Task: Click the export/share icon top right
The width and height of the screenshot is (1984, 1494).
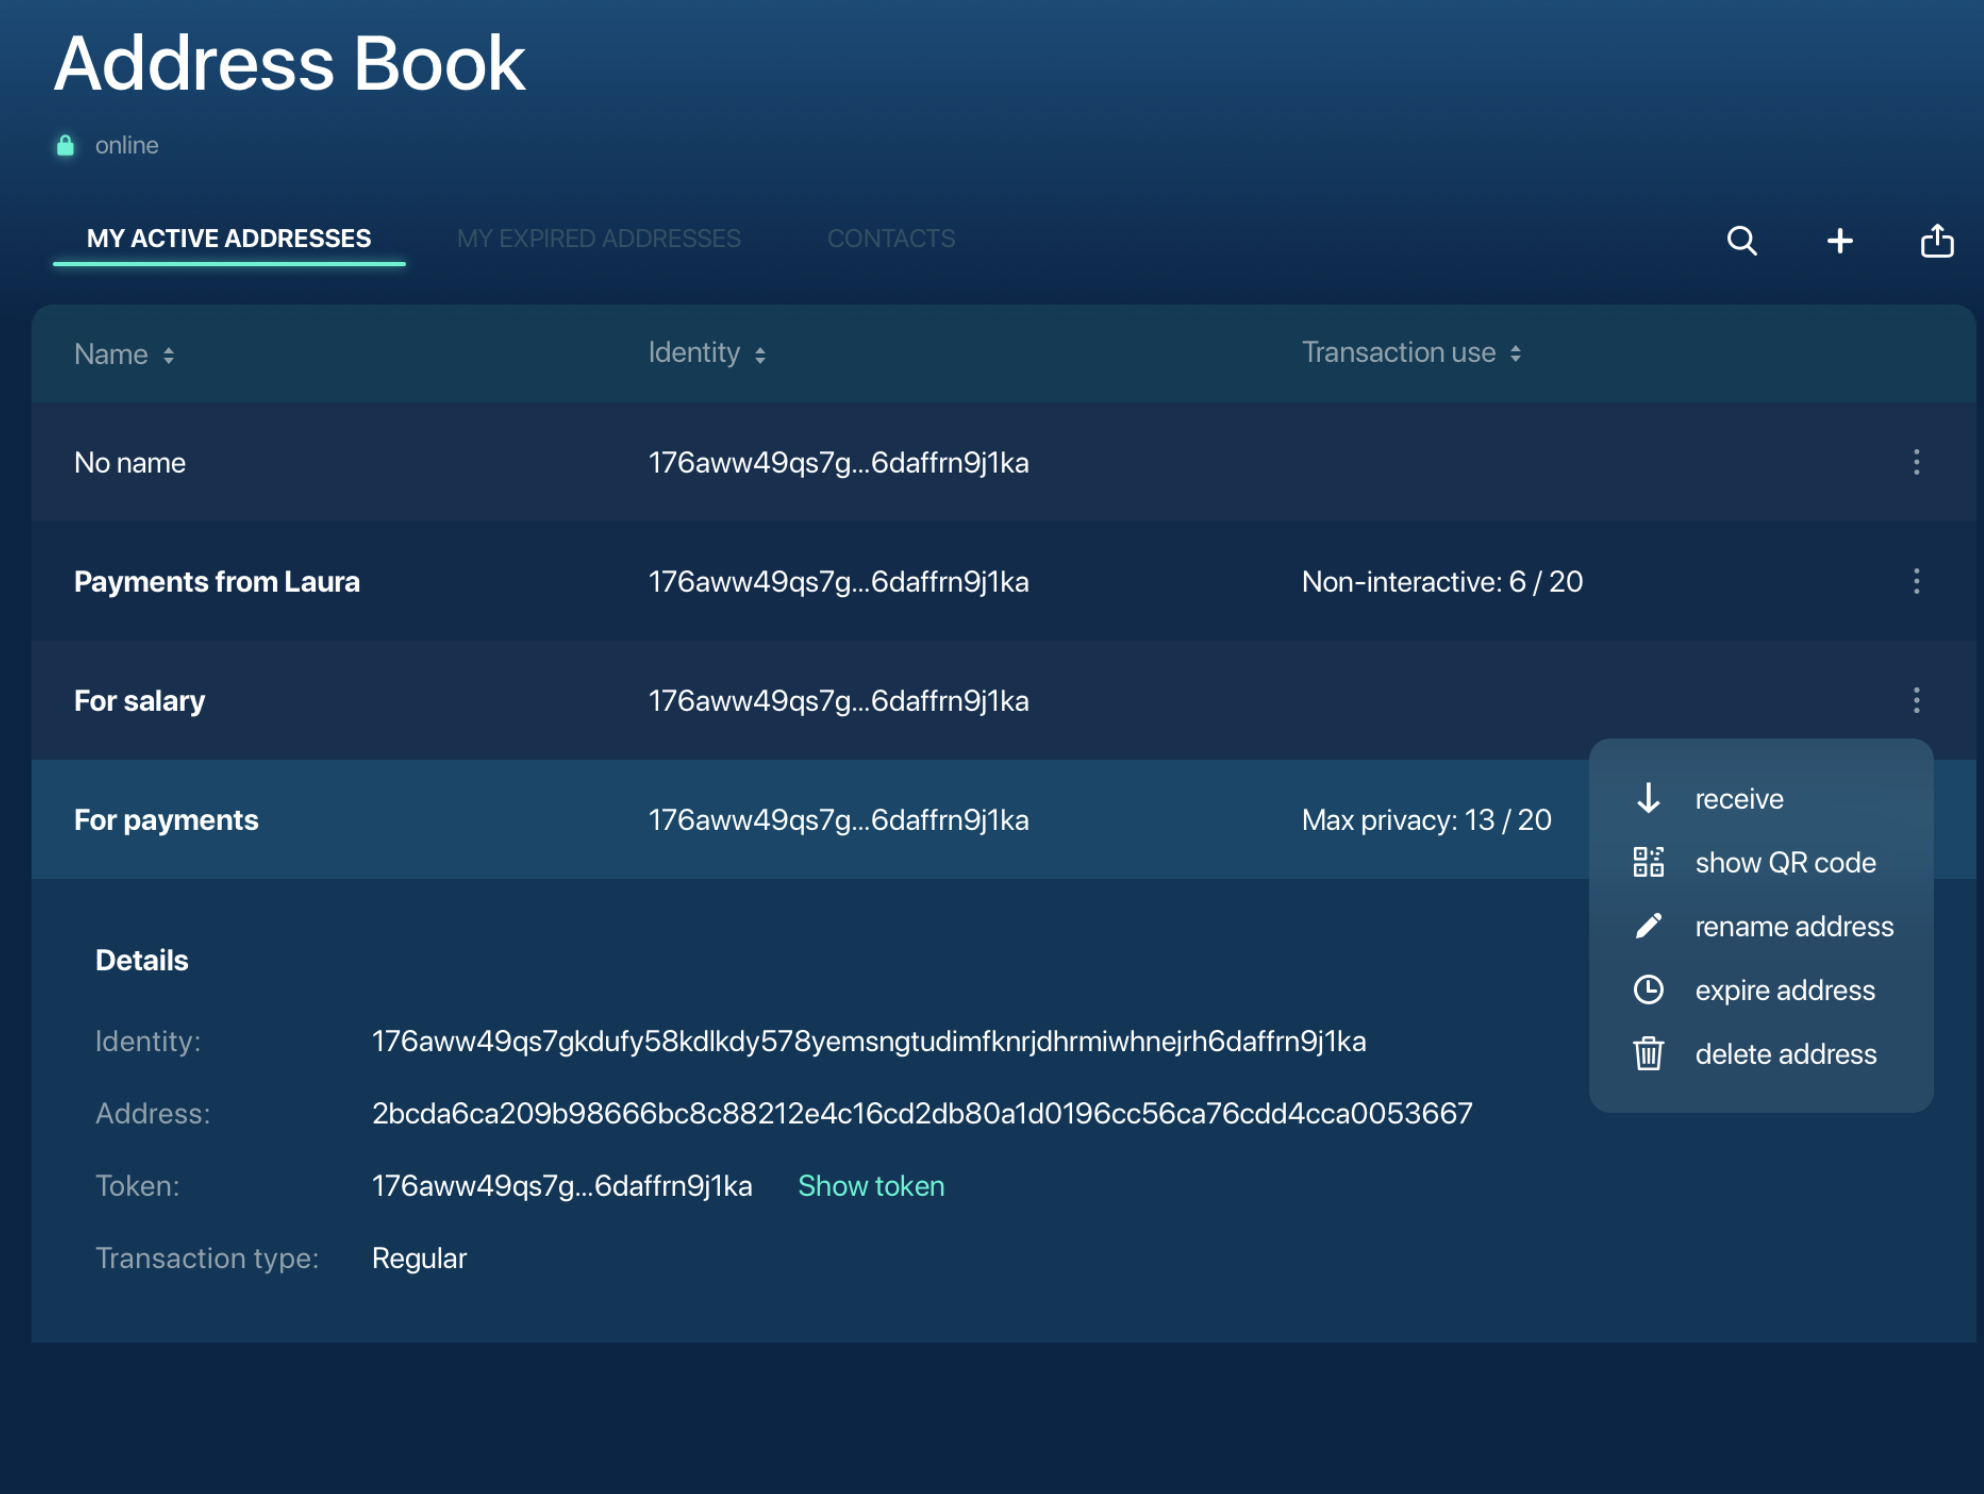Action: coord(1938,241)
